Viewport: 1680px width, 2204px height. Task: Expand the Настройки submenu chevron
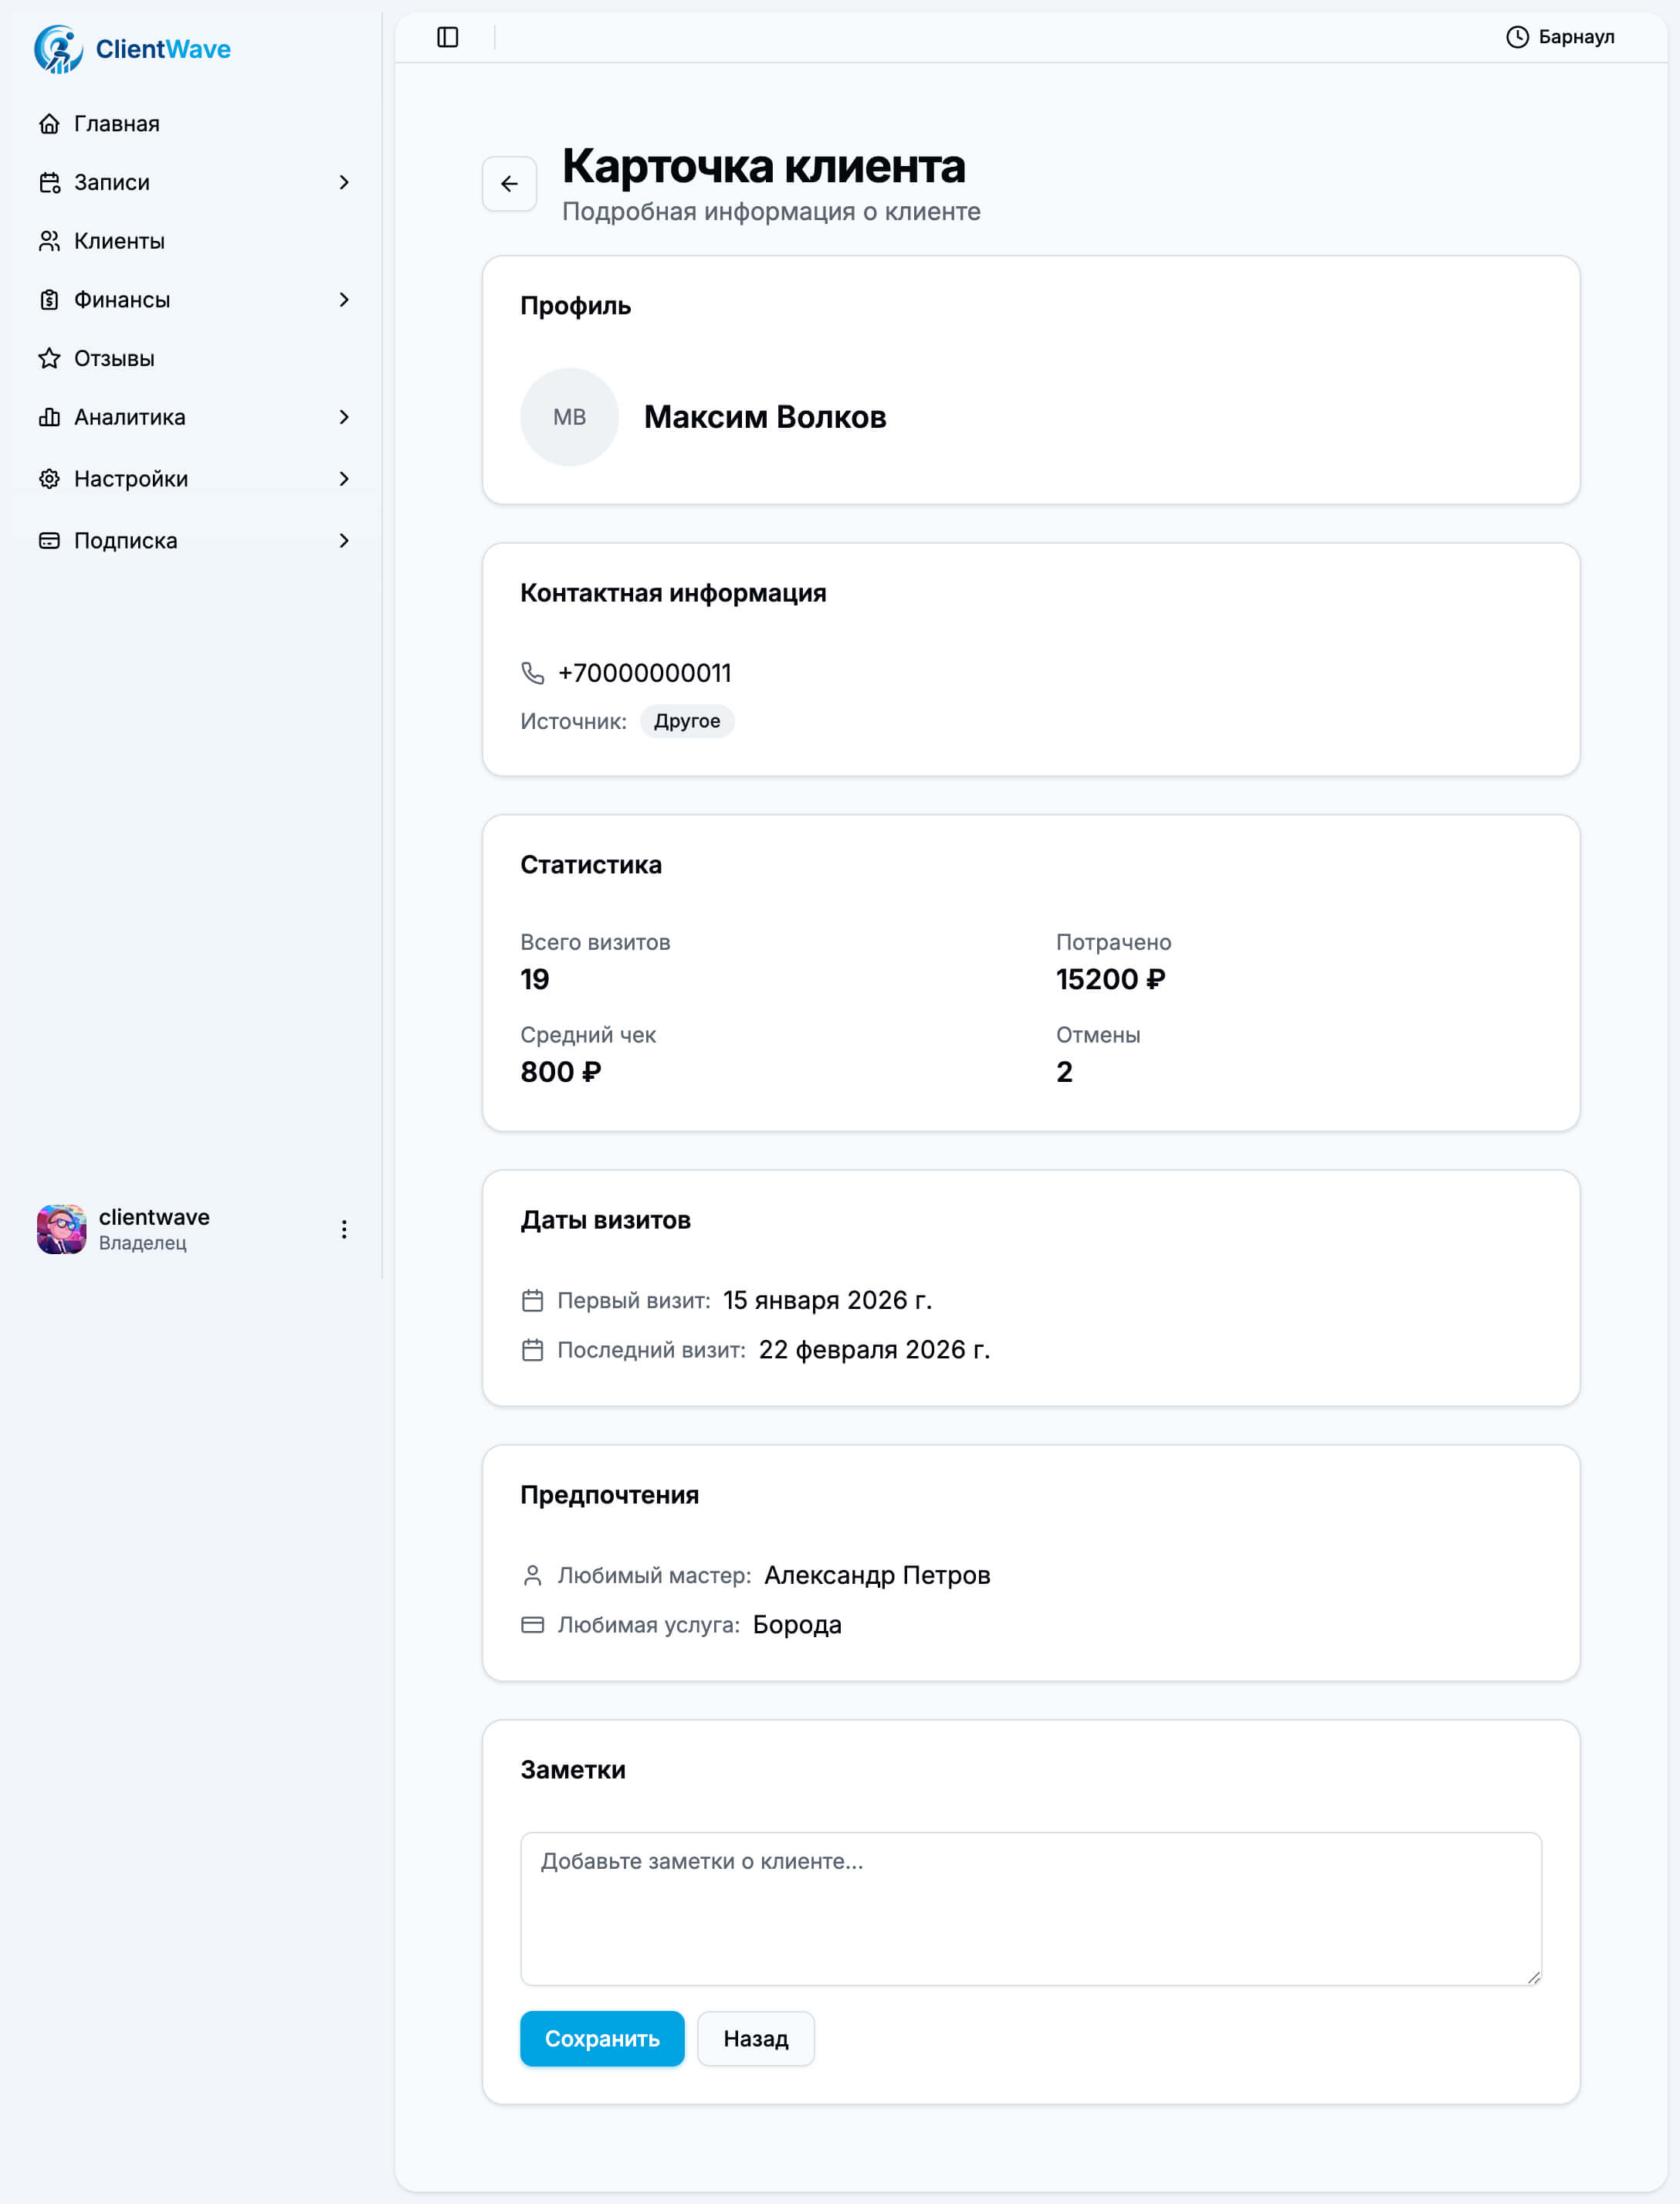click(x=344, y=479)
